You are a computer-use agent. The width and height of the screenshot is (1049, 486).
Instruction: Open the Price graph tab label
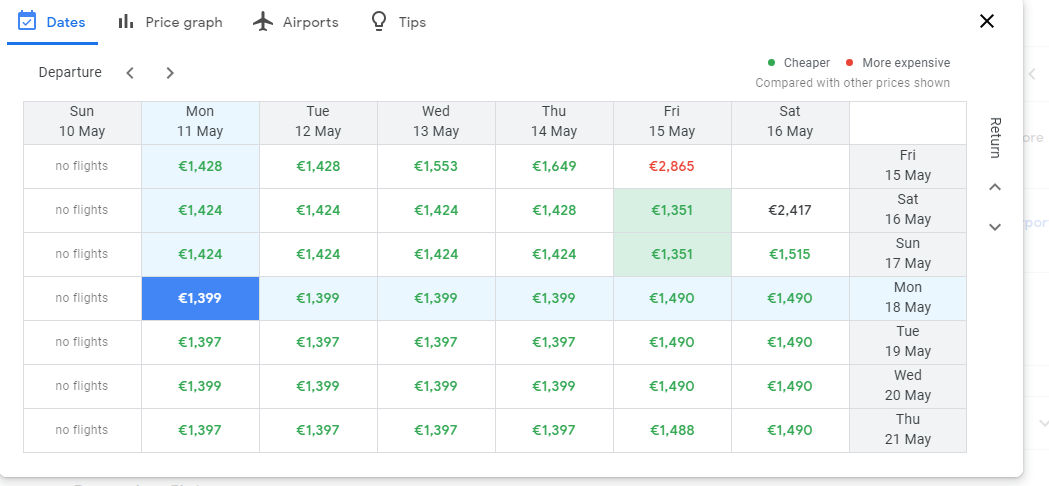(x=184, y=22)
